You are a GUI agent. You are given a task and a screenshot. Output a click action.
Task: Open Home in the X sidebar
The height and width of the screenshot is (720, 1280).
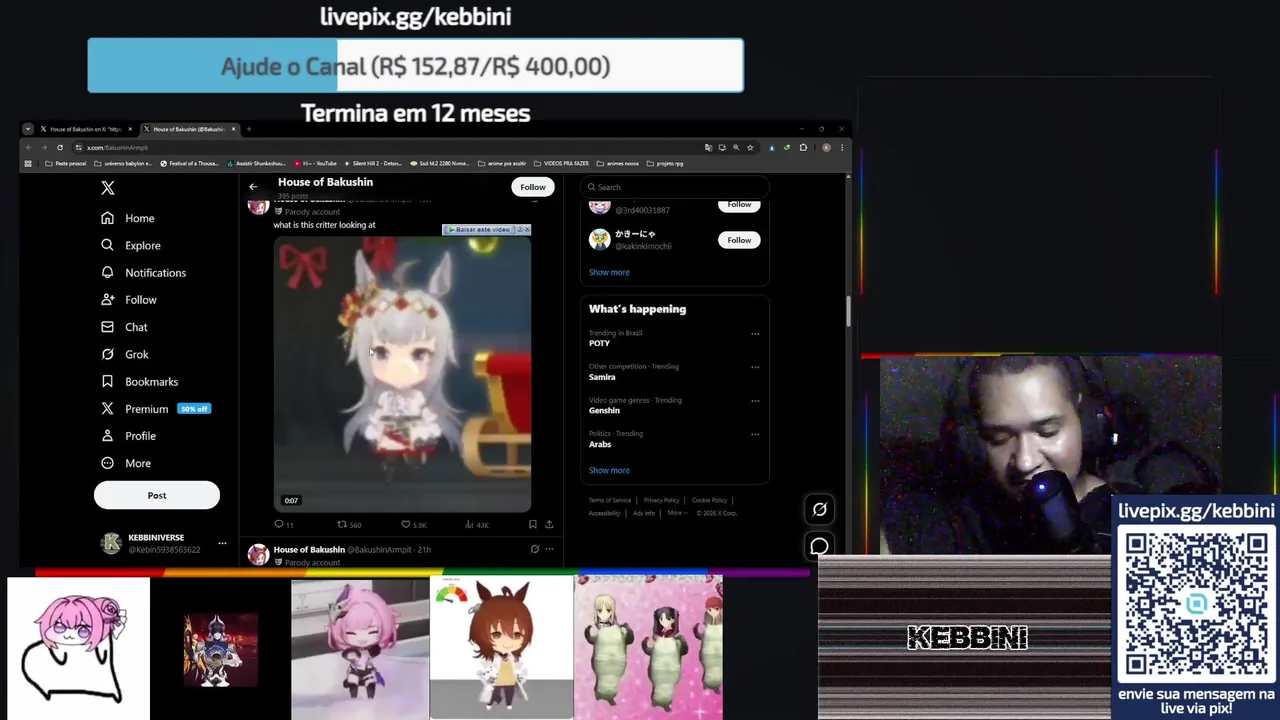click(x=128, y=218)
